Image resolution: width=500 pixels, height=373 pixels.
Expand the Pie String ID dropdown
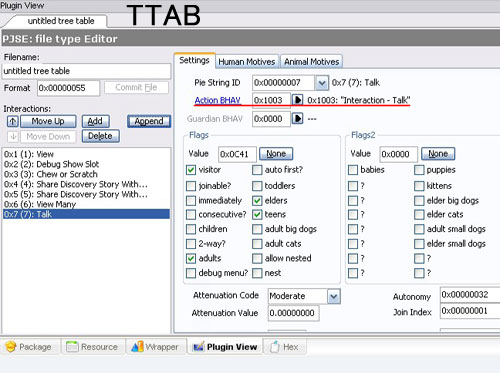point(321,83)
